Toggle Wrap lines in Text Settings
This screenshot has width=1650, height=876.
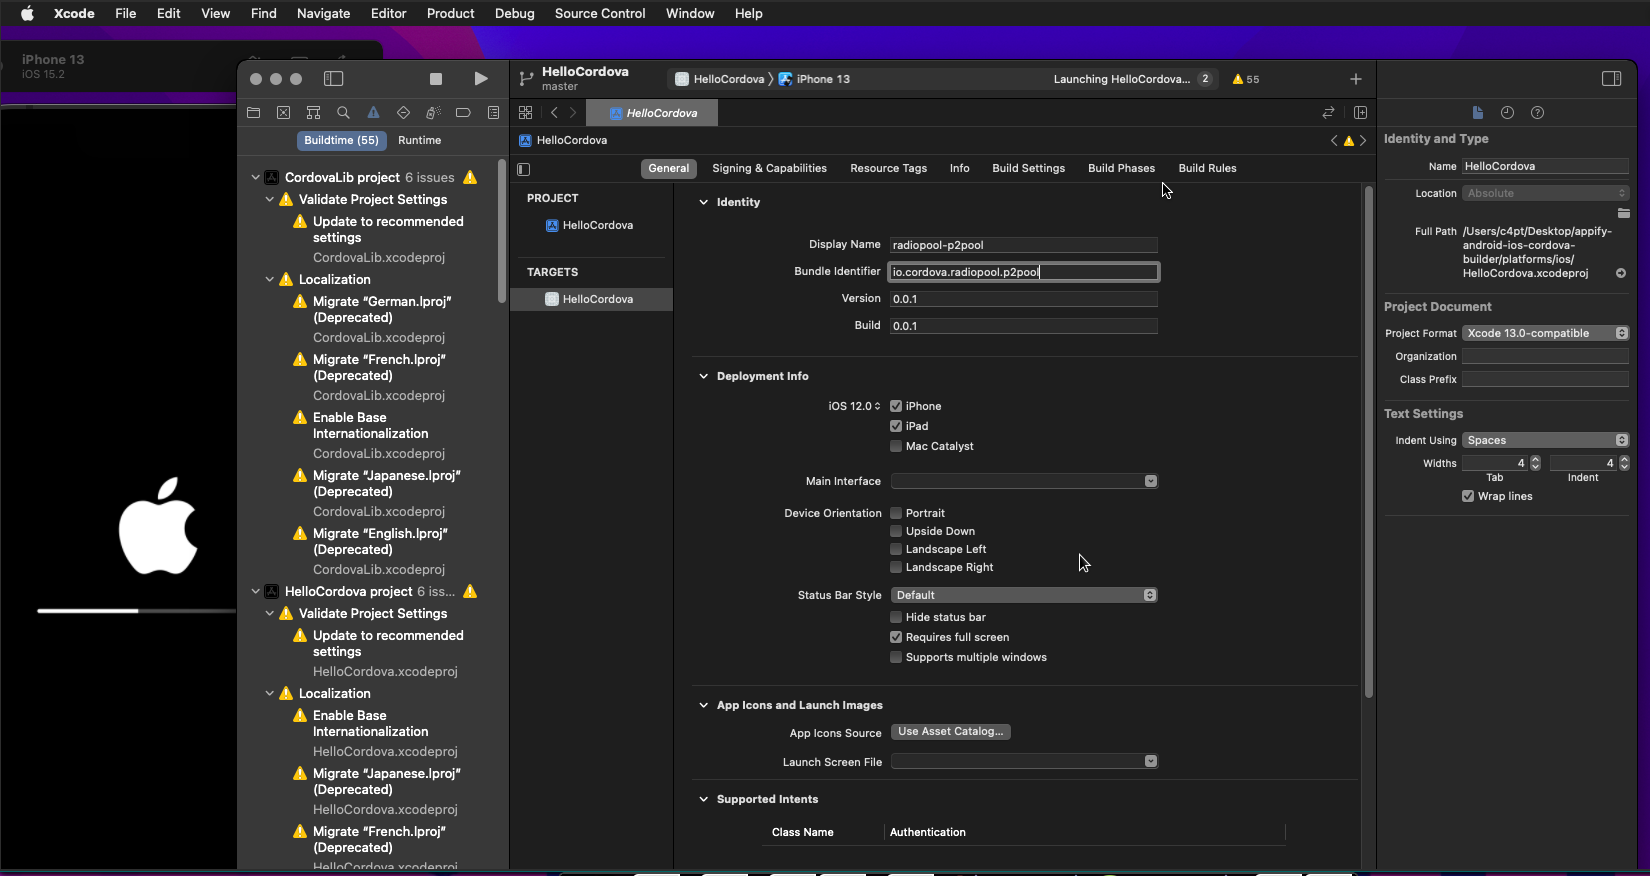pyautogui.click(x=1468, y=496)
